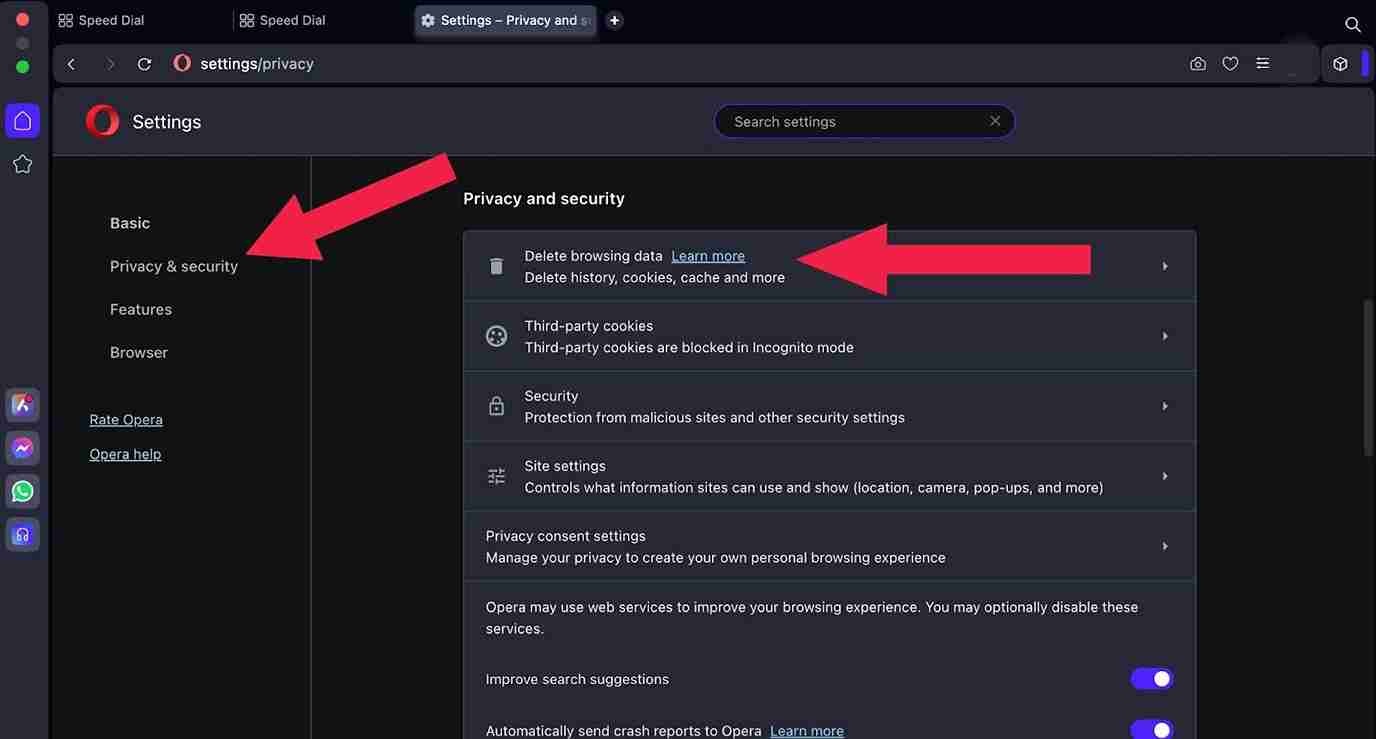The image size is (1376, 739).
Task: Open WhatsApp from the sidebar
Action: (x=22, y=490)
